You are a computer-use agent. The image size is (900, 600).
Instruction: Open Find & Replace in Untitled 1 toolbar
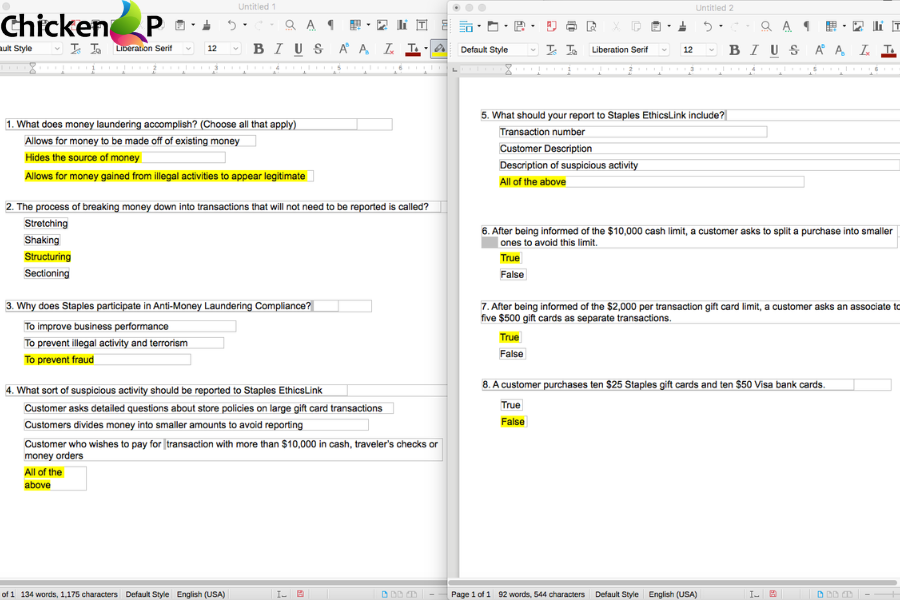(290, 25)
